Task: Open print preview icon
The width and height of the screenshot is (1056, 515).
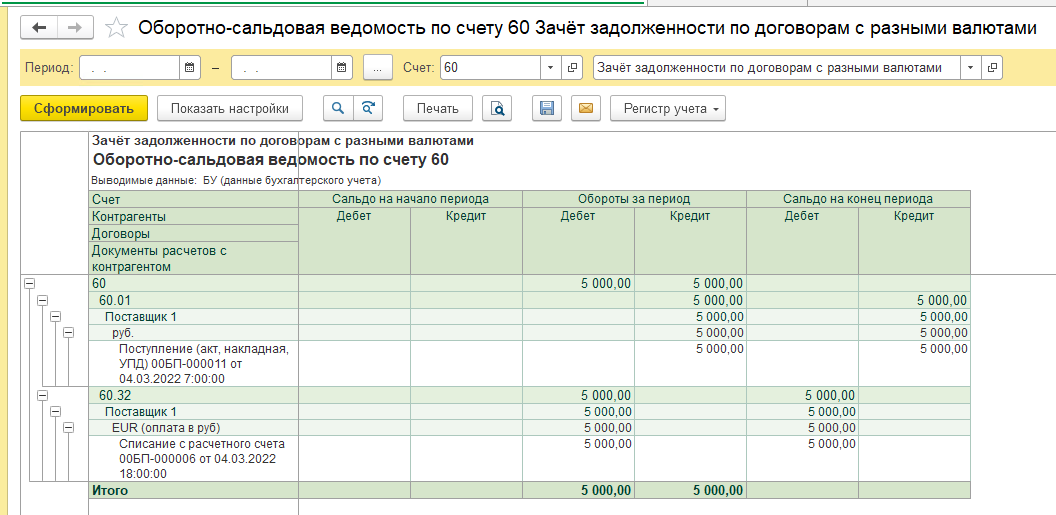Action: [x=497, y=108]
